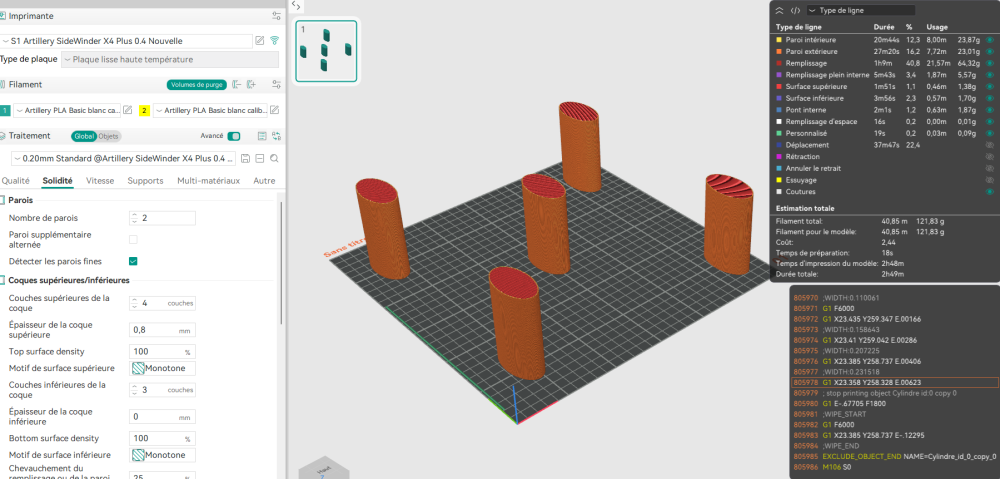Viewport: 1000px width, 479px height.
Task: Hide Coutures seams with eye icon
Action: click(990, 191)
